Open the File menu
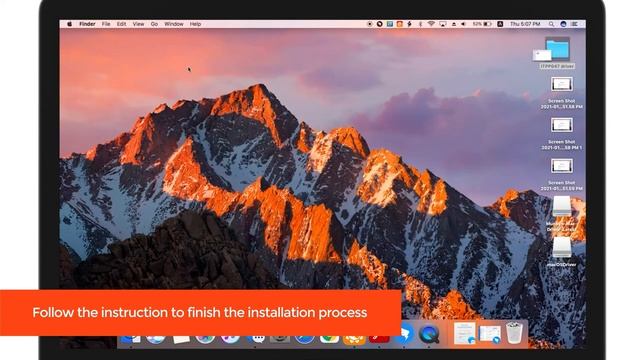 click(106, 24)
